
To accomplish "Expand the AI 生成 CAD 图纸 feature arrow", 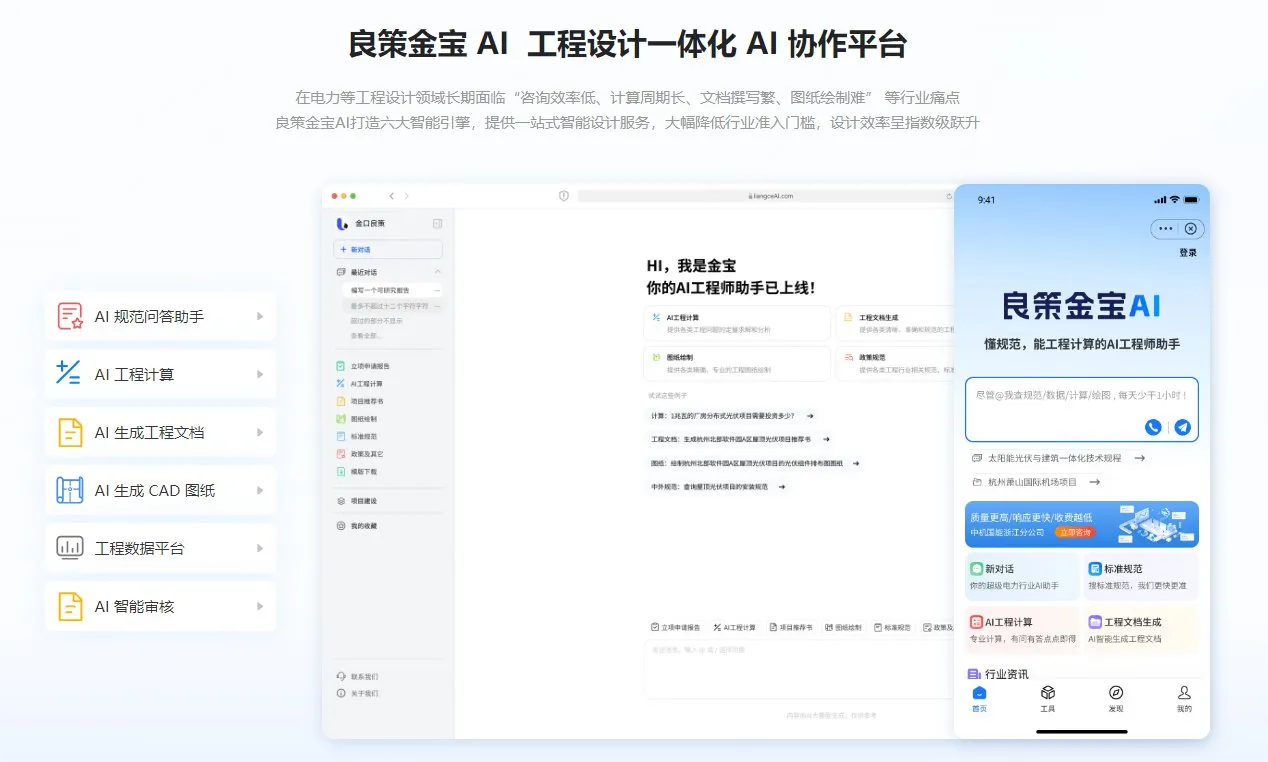I will click(260, 491).
